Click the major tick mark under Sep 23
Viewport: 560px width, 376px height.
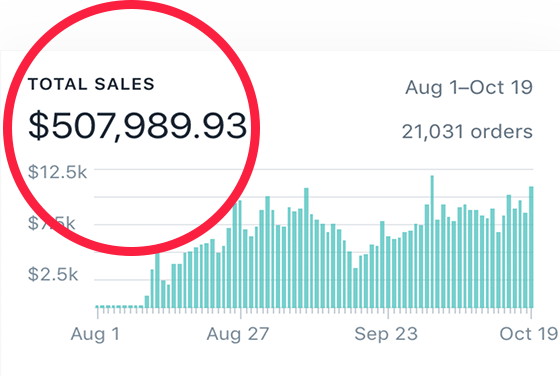point(388,313)
